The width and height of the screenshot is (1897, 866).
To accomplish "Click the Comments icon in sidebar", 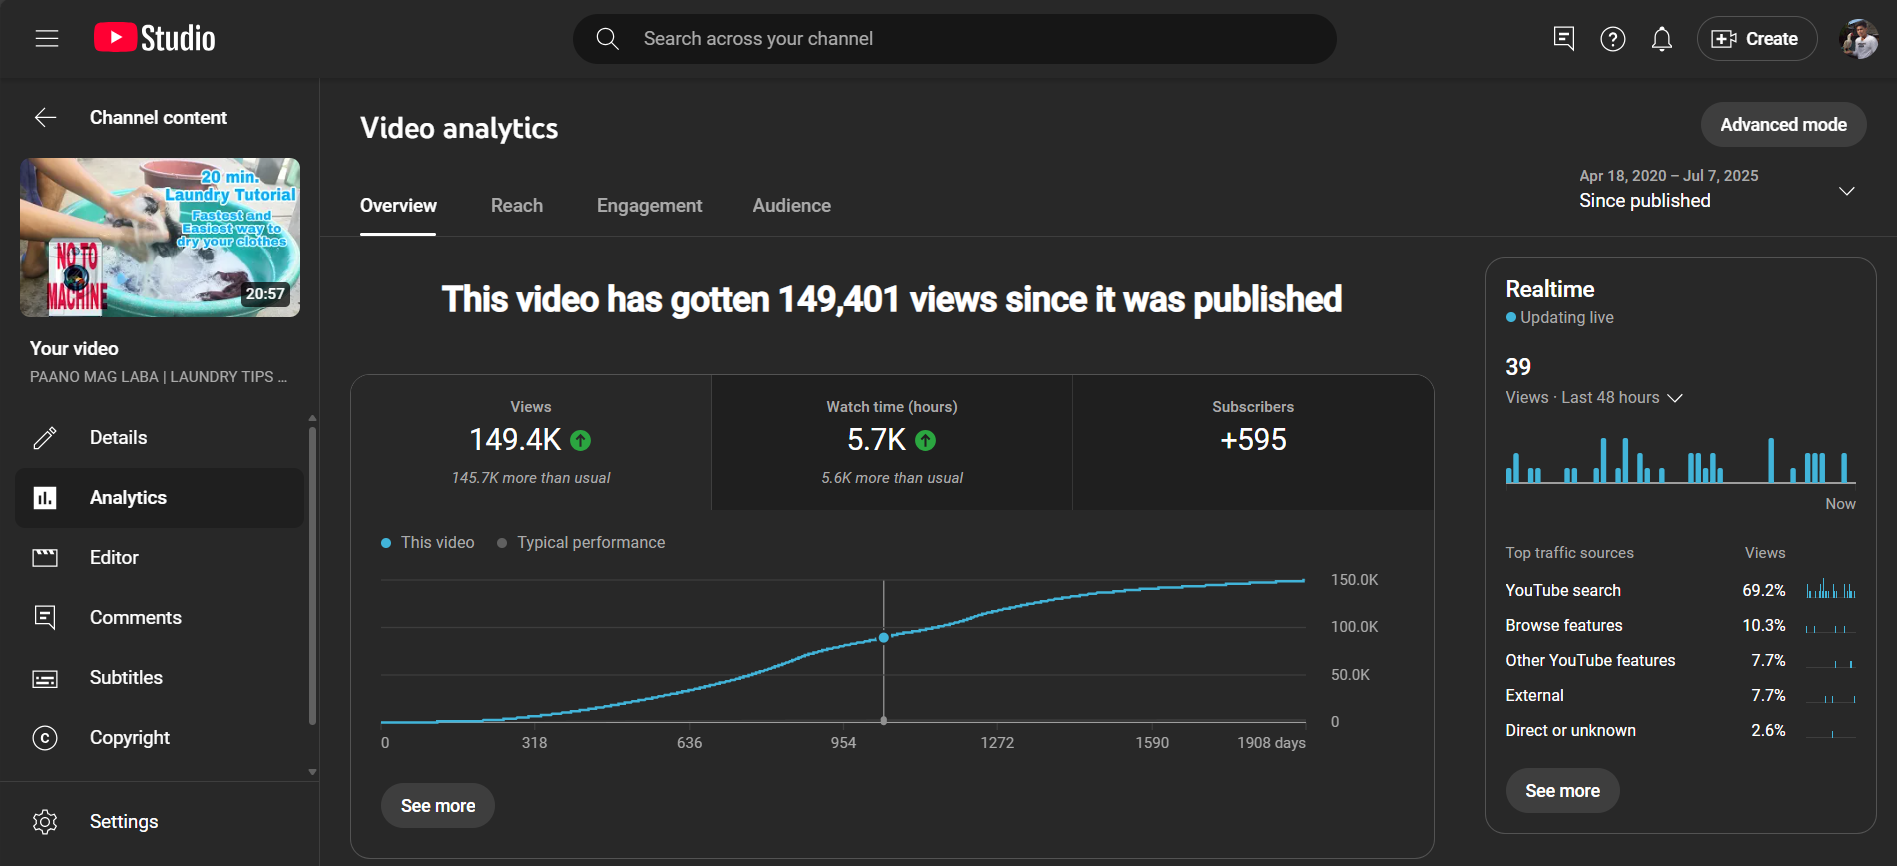I will point(45,618).
